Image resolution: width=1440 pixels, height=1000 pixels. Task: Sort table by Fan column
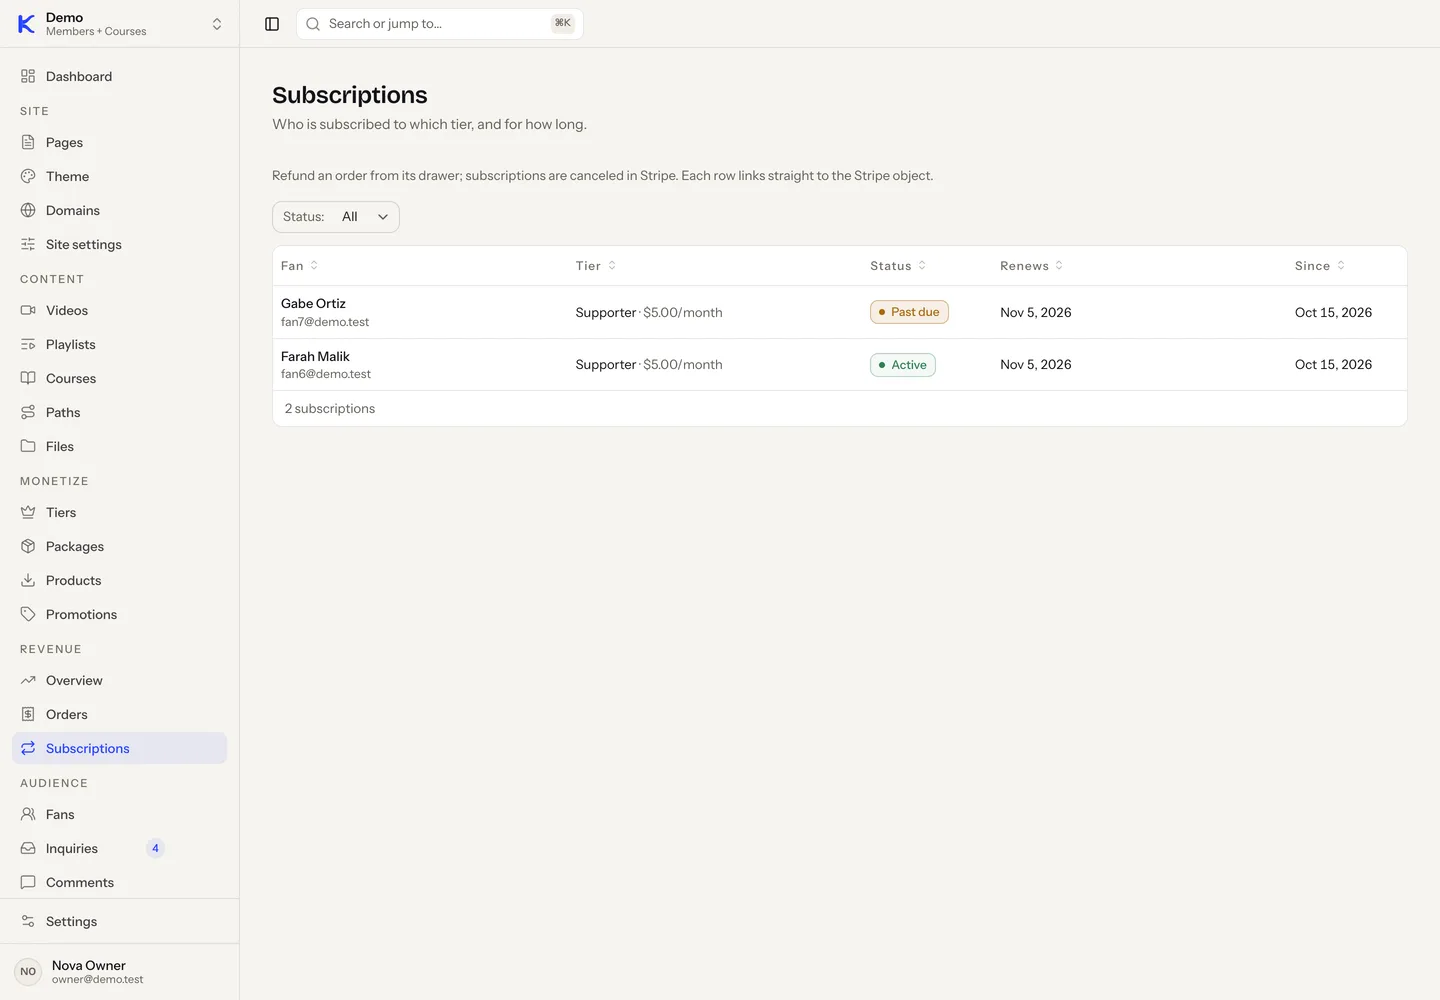coord(299,266)
